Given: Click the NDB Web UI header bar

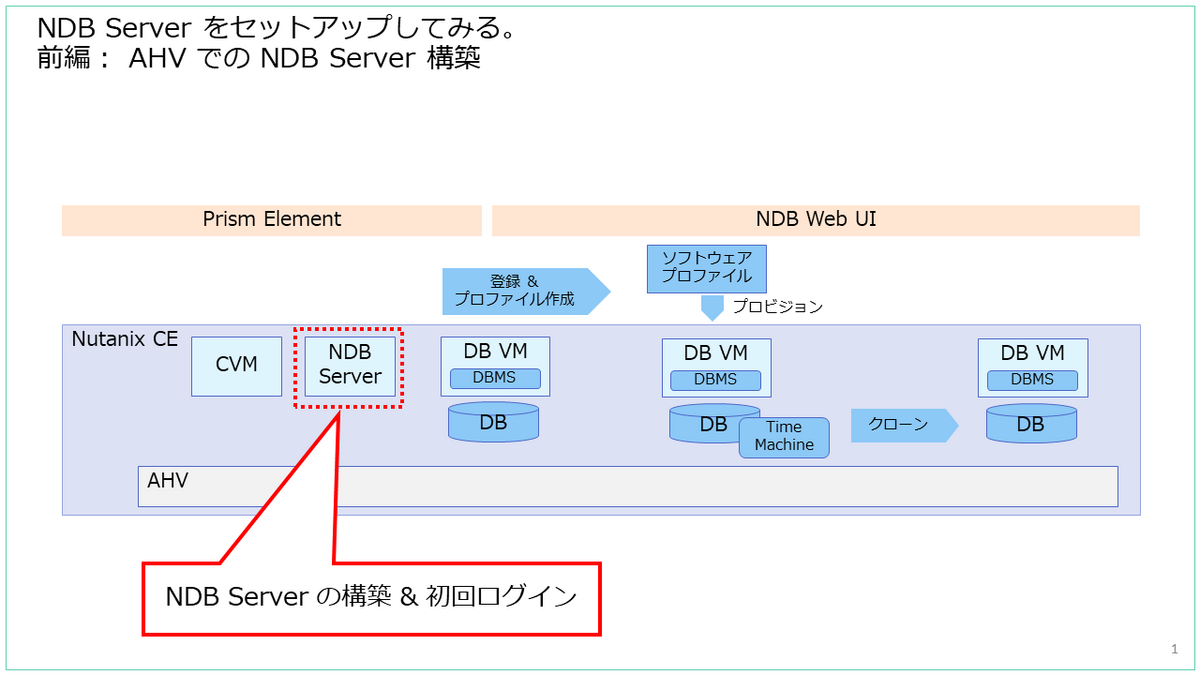Looking at the screenshot, I should [x=816, y=220].
